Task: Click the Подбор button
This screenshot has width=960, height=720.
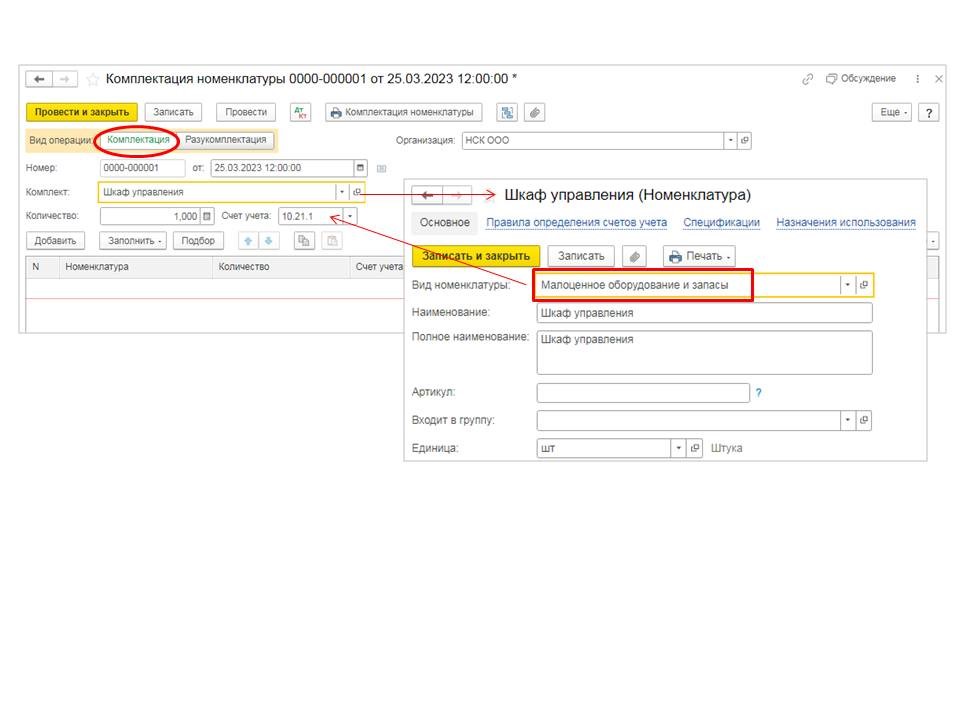Action: [198, 241]
